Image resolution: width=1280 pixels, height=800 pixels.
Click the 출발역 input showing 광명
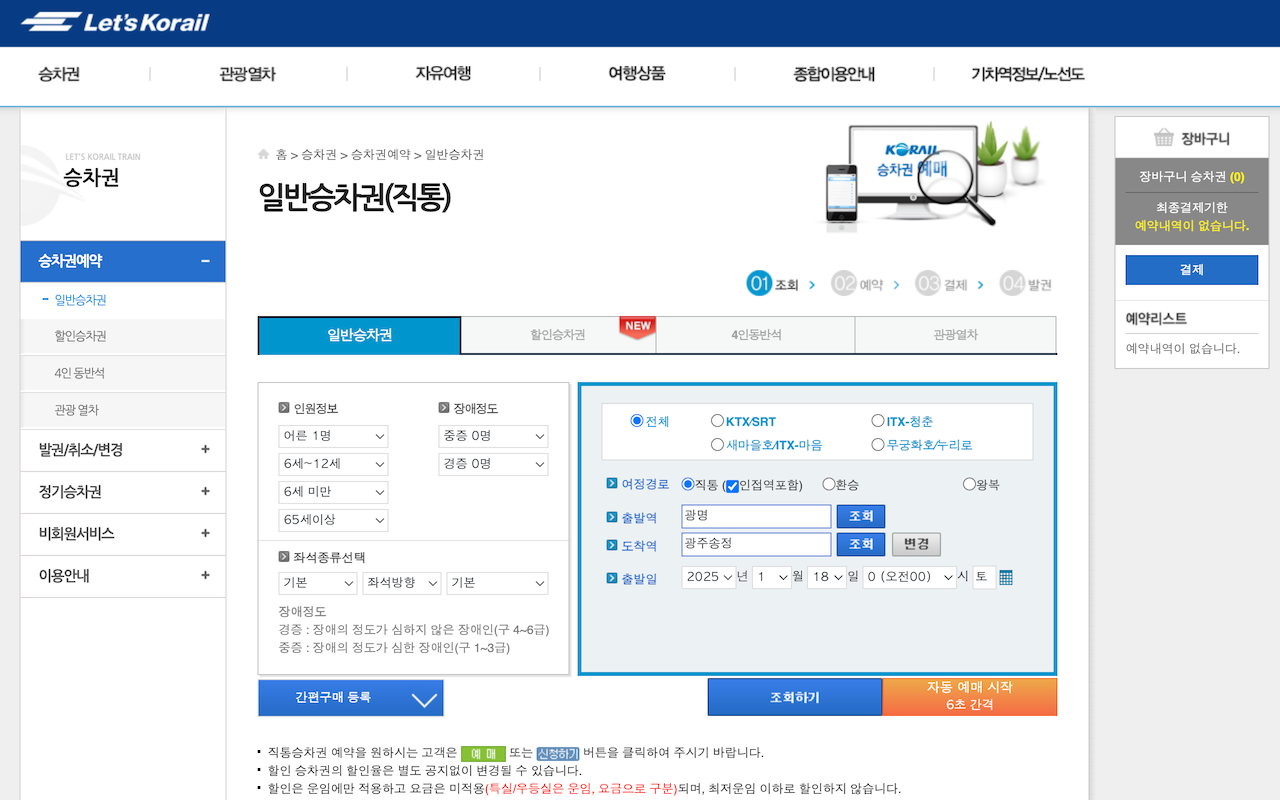click(x=756, y=516)
